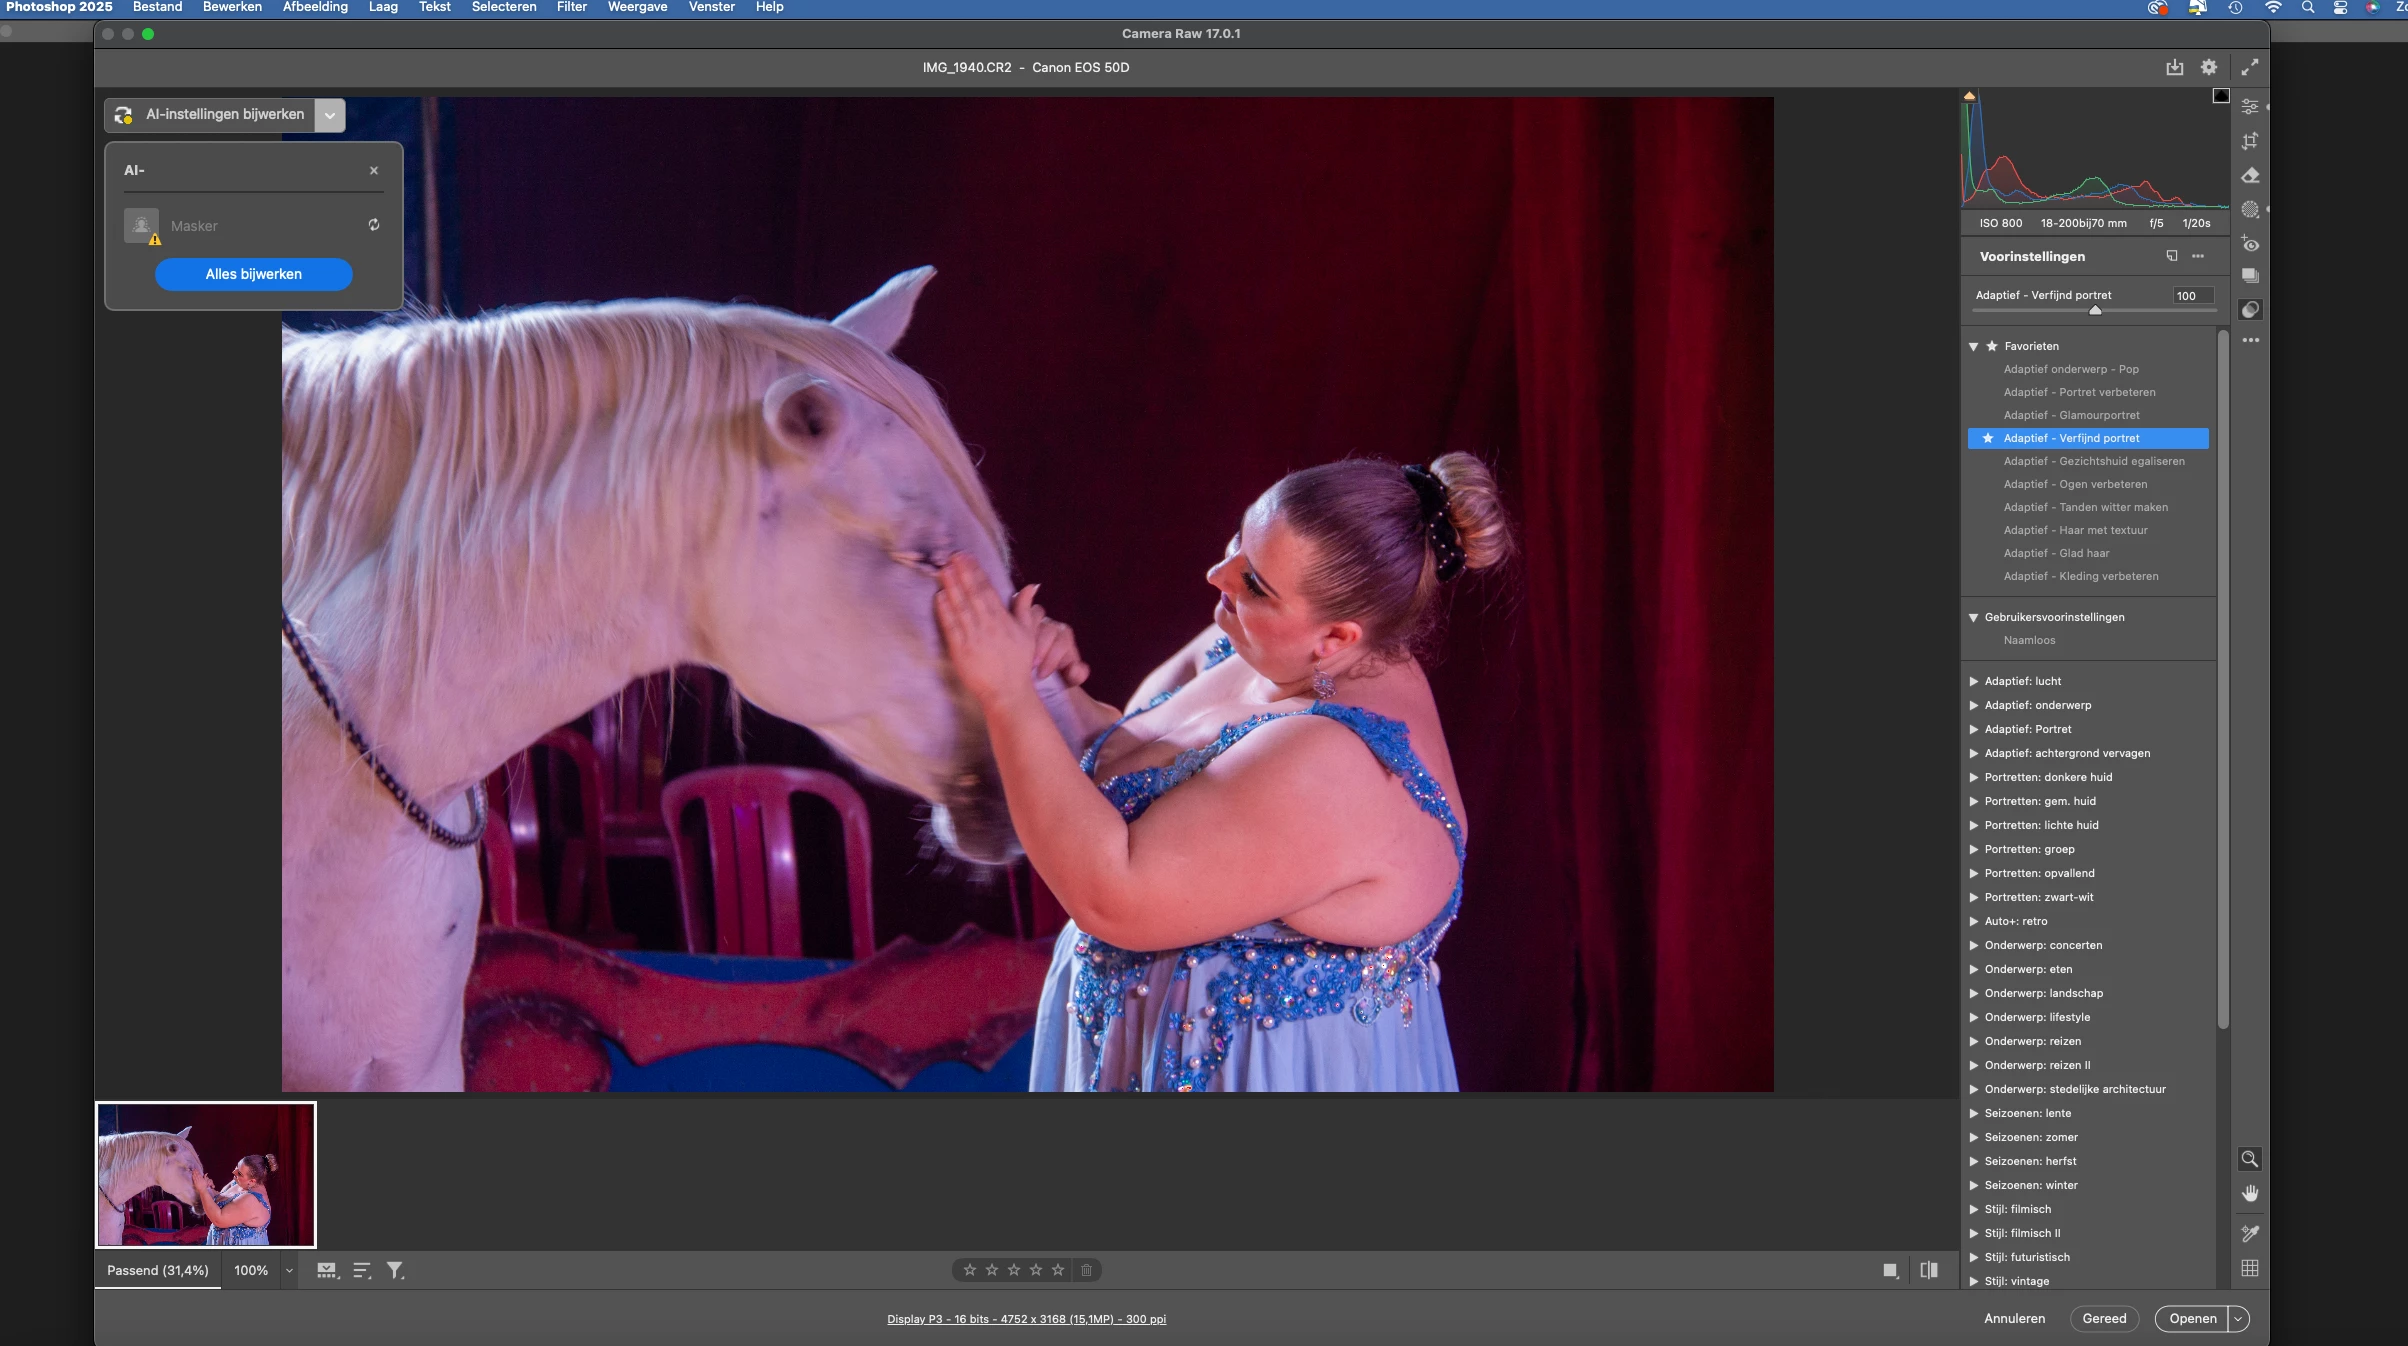Open the Masking tool

[2250, 210]
